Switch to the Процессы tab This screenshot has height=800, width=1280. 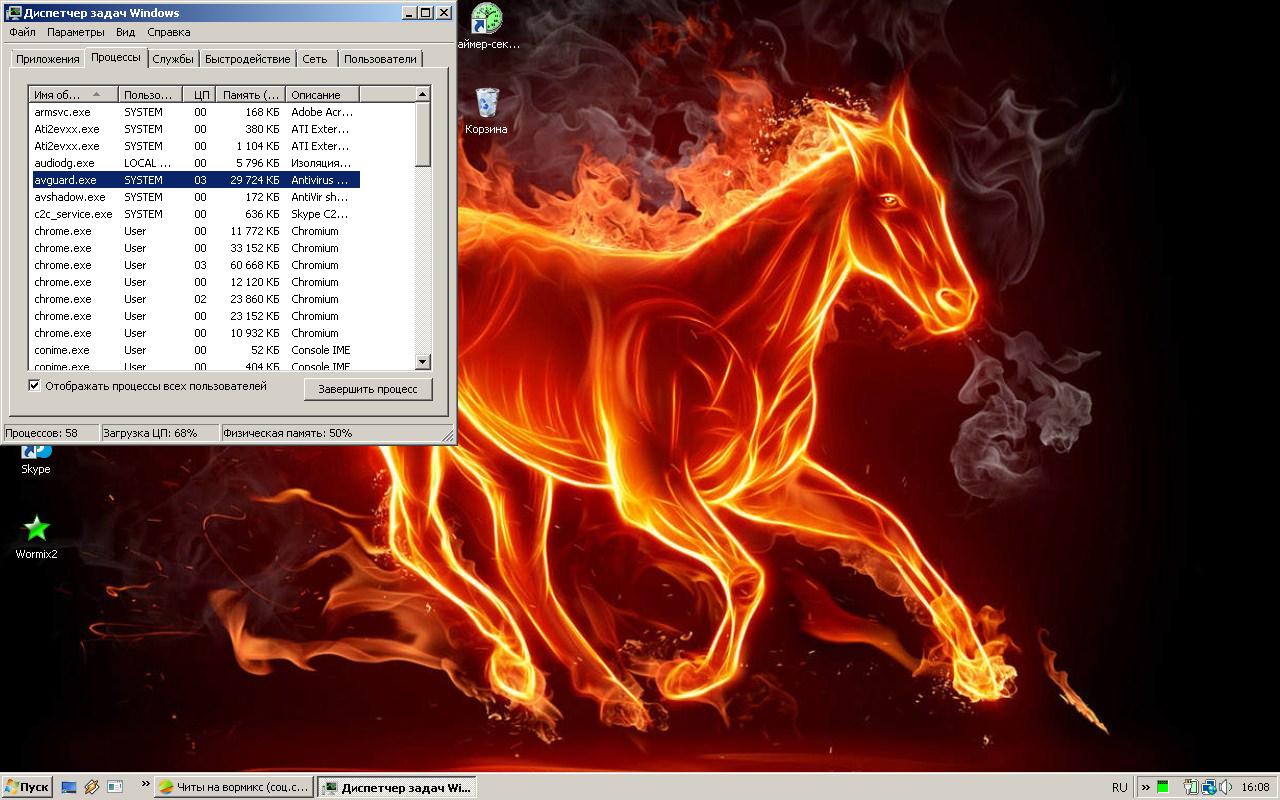point(116,57)
